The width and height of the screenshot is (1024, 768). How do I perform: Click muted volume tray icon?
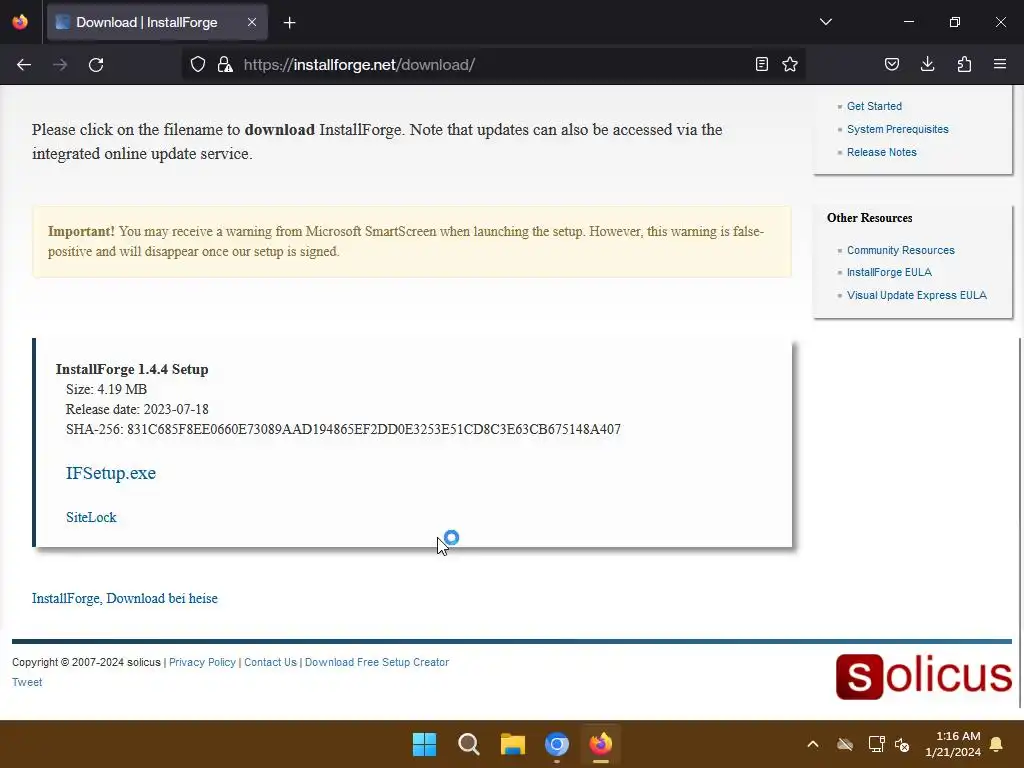coord(902,744)
